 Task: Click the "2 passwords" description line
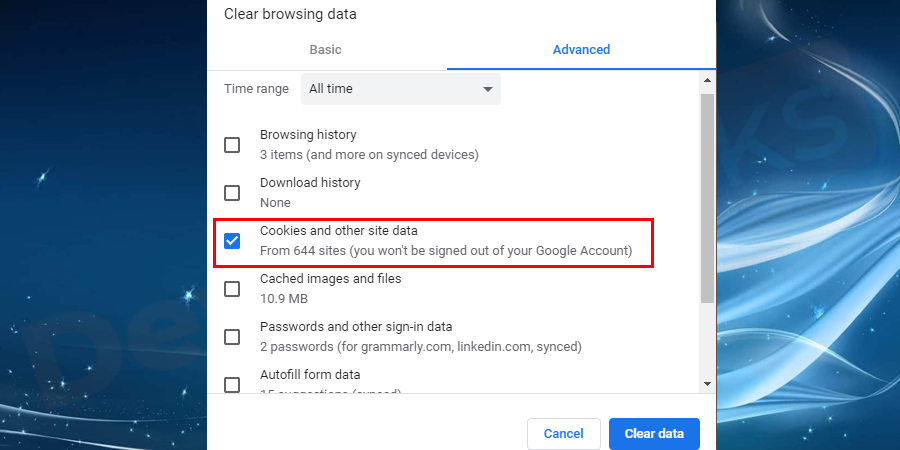[421, 347]
